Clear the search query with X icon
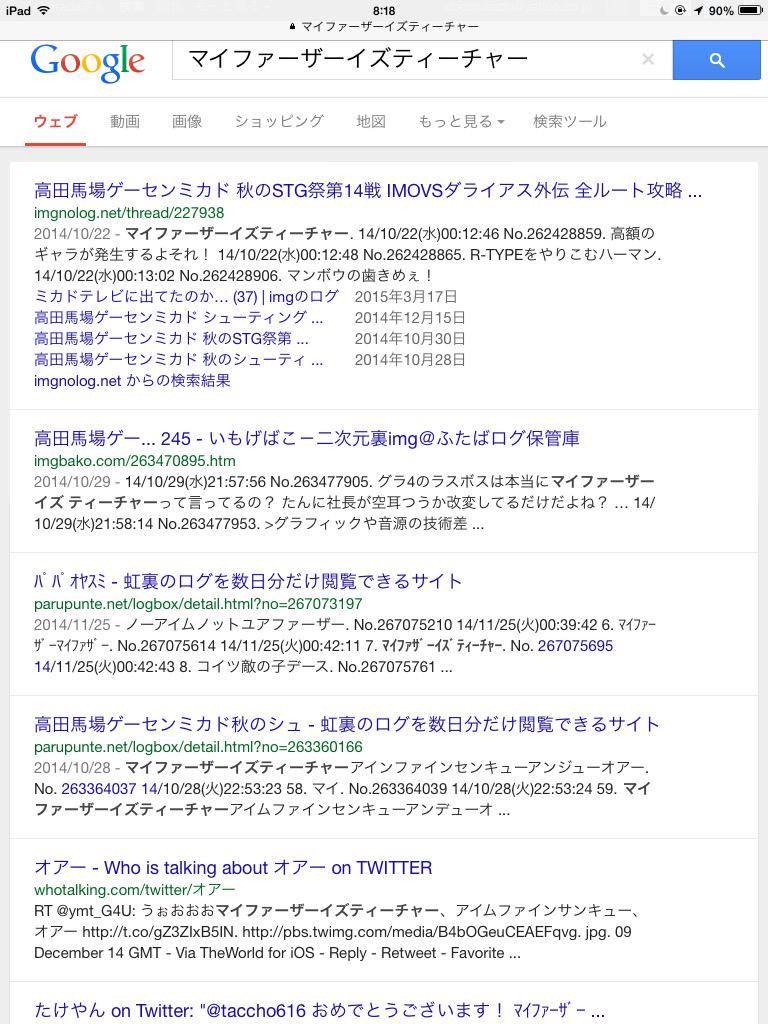 (648, 59)
